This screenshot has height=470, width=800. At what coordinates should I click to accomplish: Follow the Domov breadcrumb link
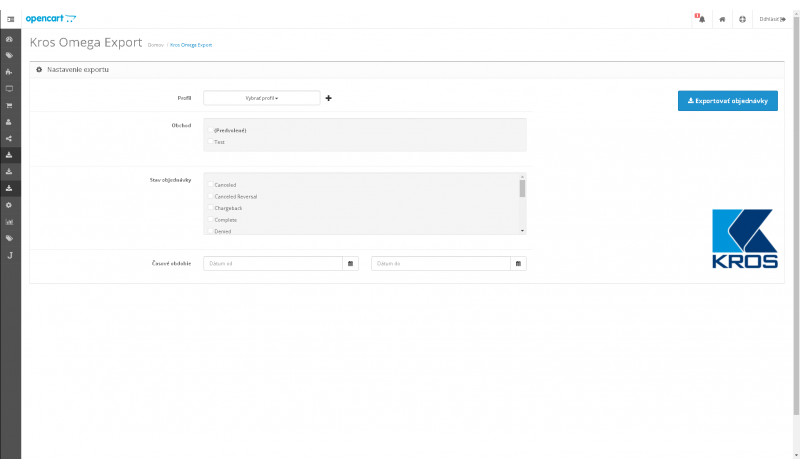(x=156, y=45)
